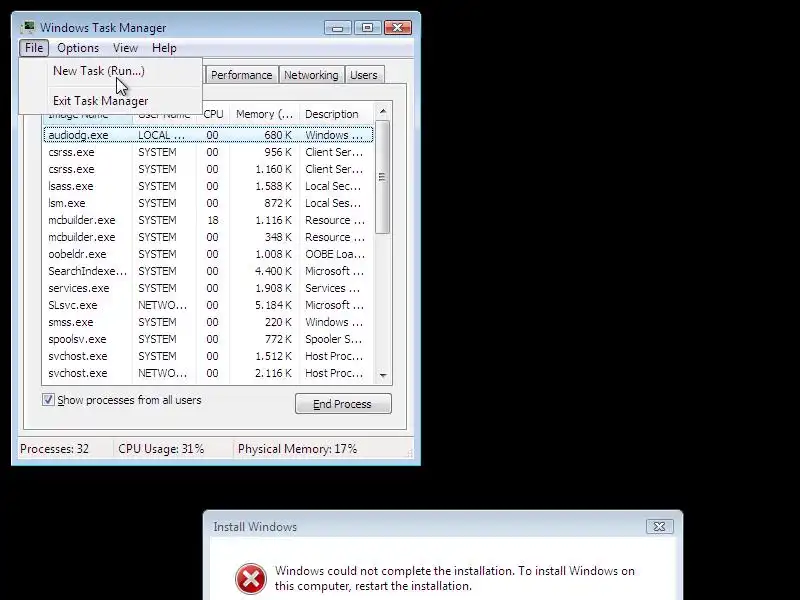Select mcbuilder.exe row using 348 K
The height and width of the screenshot is (600, 800).
(208, 237)
